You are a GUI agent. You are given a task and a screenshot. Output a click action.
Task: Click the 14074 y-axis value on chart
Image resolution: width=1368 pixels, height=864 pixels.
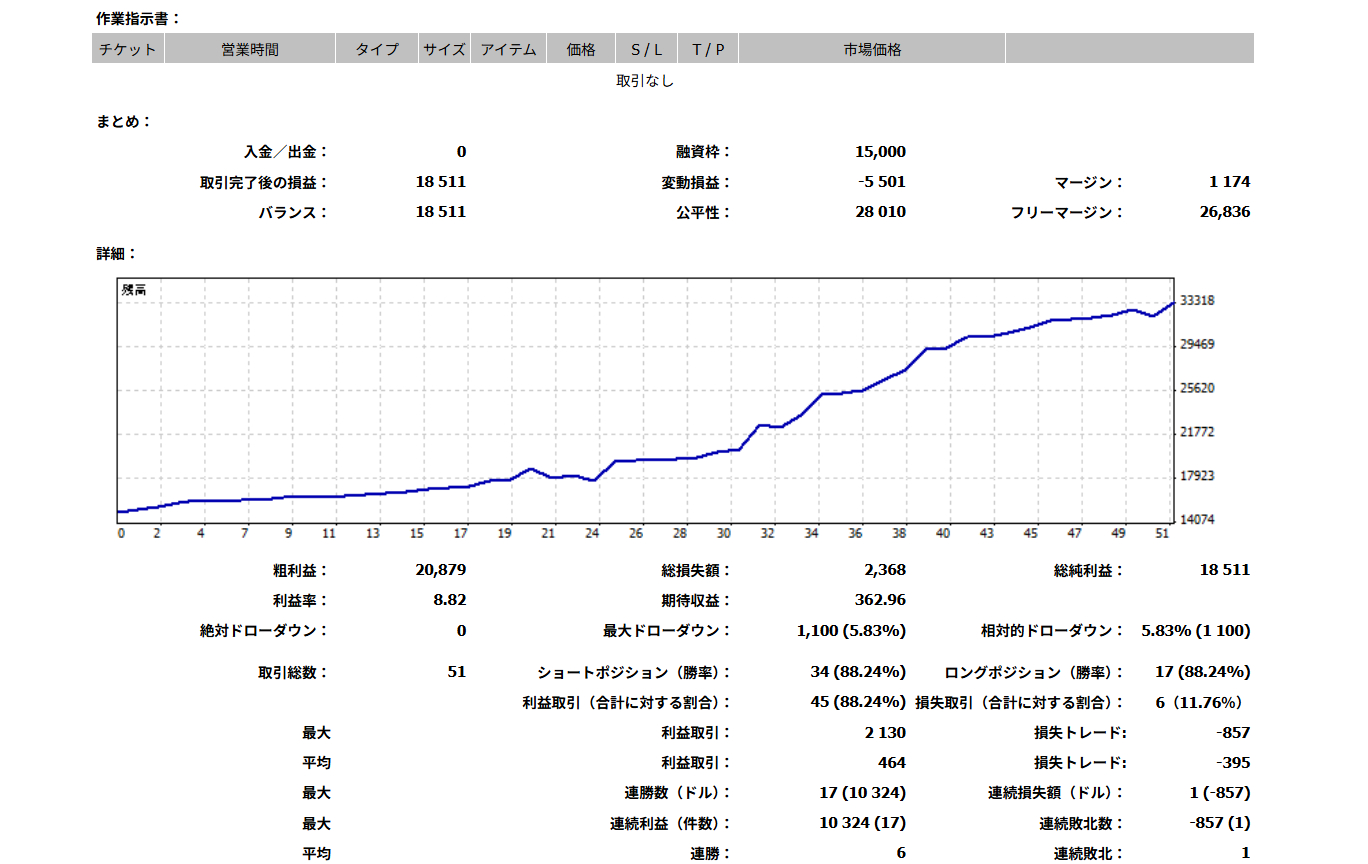(x=1197, y=520)
